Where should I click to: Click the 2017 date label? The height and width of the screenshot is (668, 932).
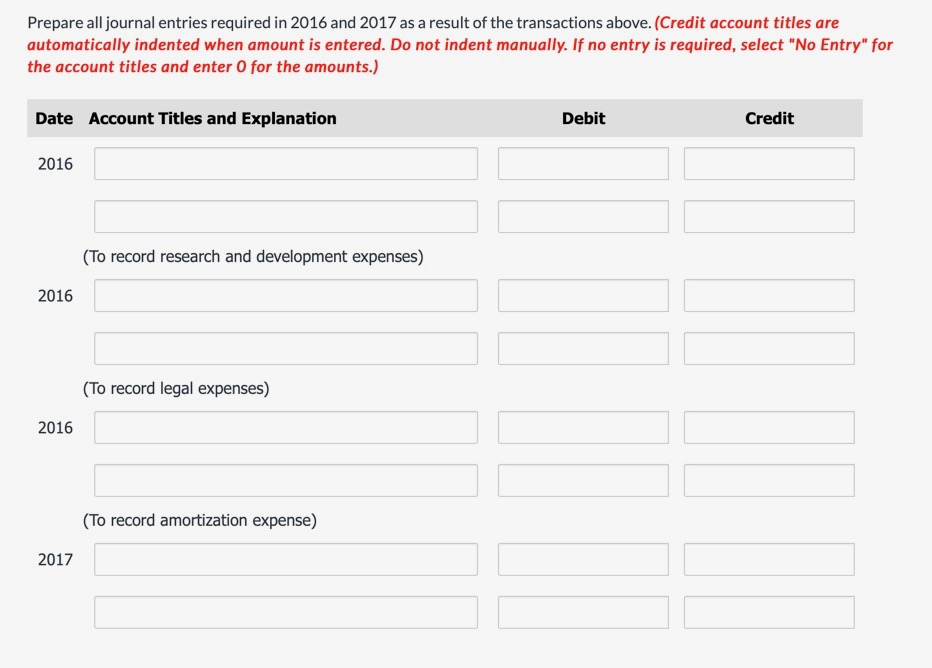55,559
